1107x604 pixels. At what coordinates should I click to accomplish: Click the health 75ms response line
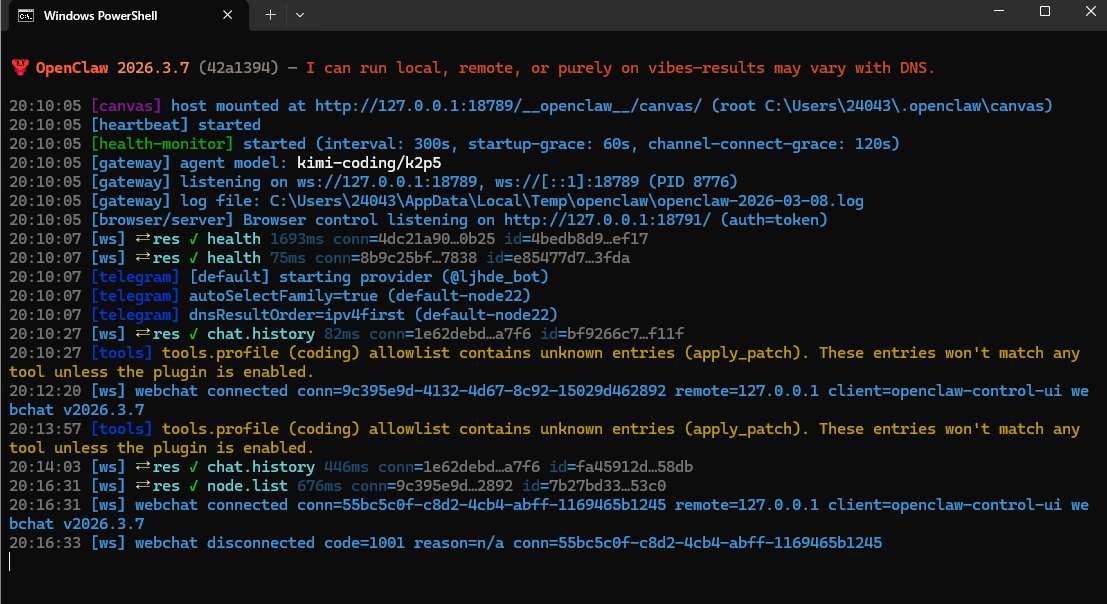point(319,258)
